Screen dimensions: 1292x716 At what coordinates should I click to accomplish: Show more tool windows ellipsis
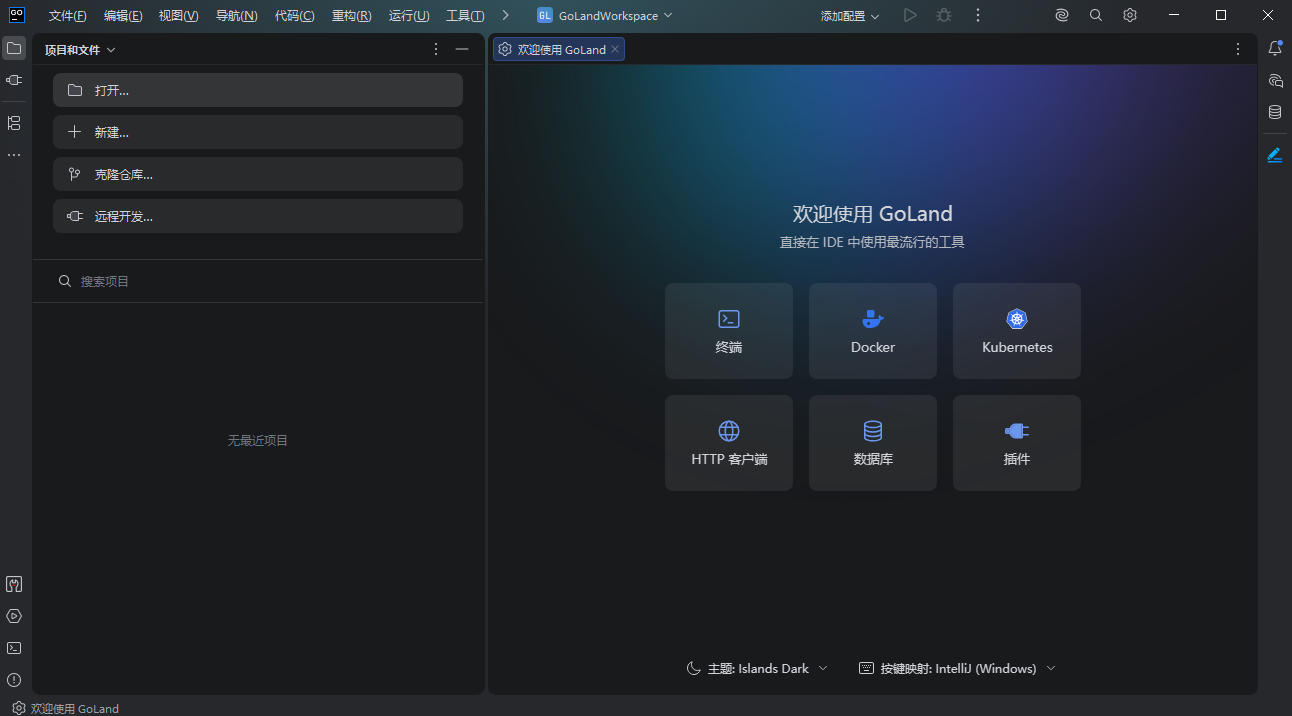(x=14, y=155)
